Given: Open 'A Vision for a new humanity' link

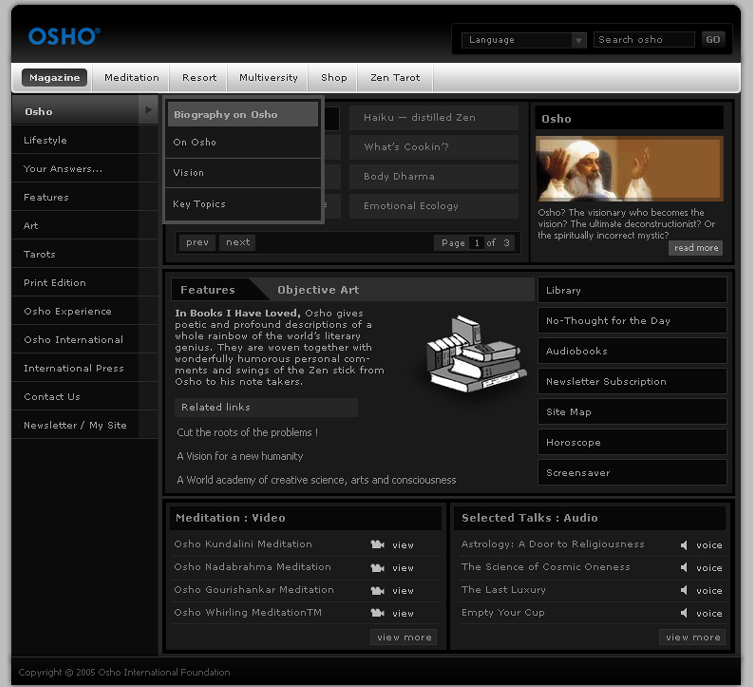Looking at the screenshot, I should (240, 456).
